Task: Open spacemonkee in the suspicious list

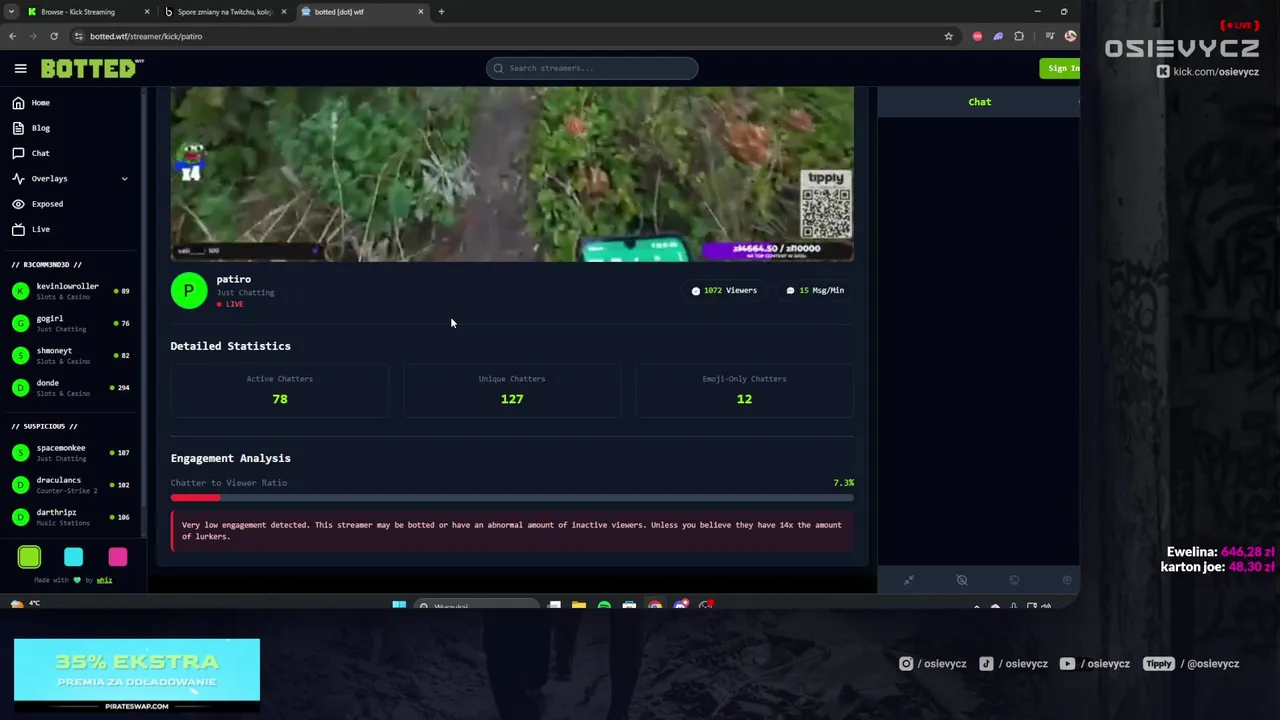Action: [71, 452]
